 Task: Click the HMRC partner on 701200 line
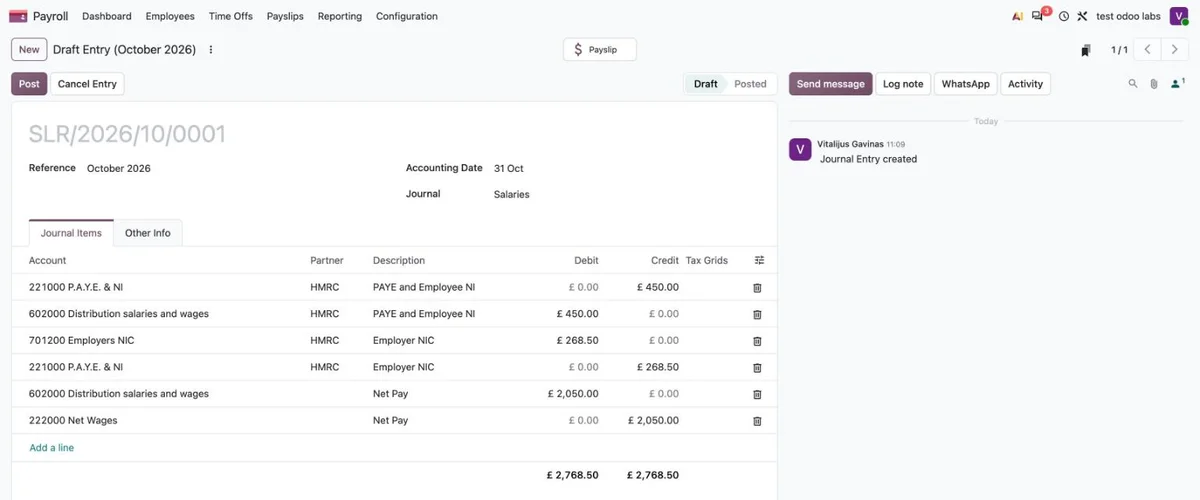(x=325, y=341)
